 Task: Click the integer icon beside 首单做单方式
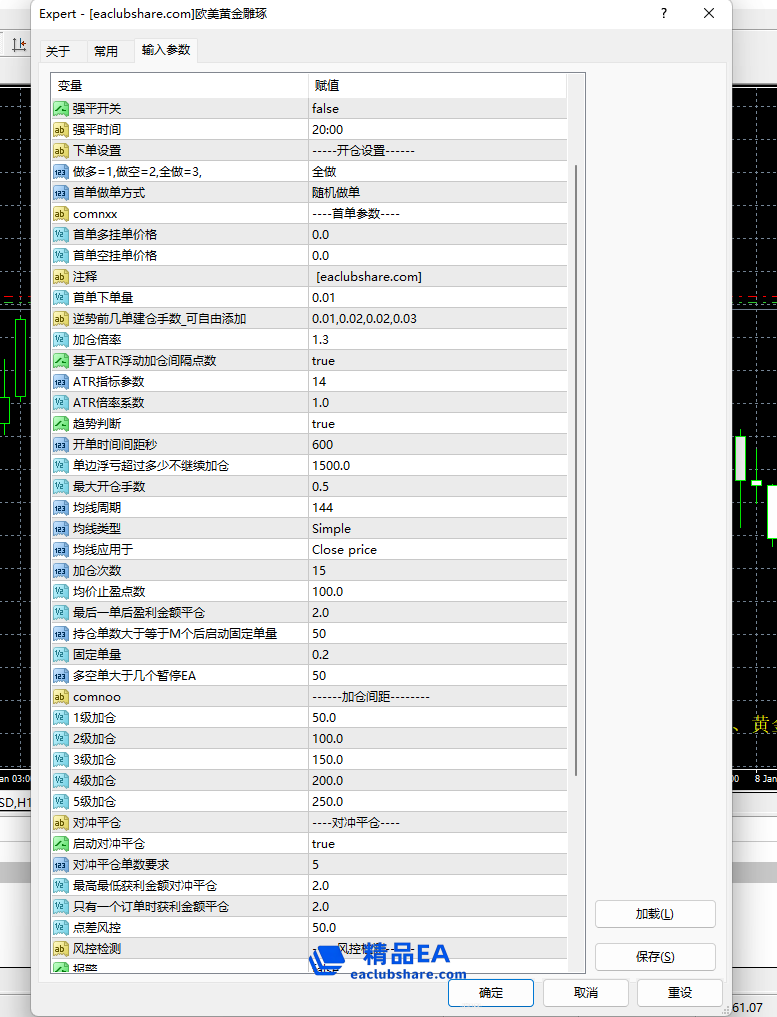point(60,193)
